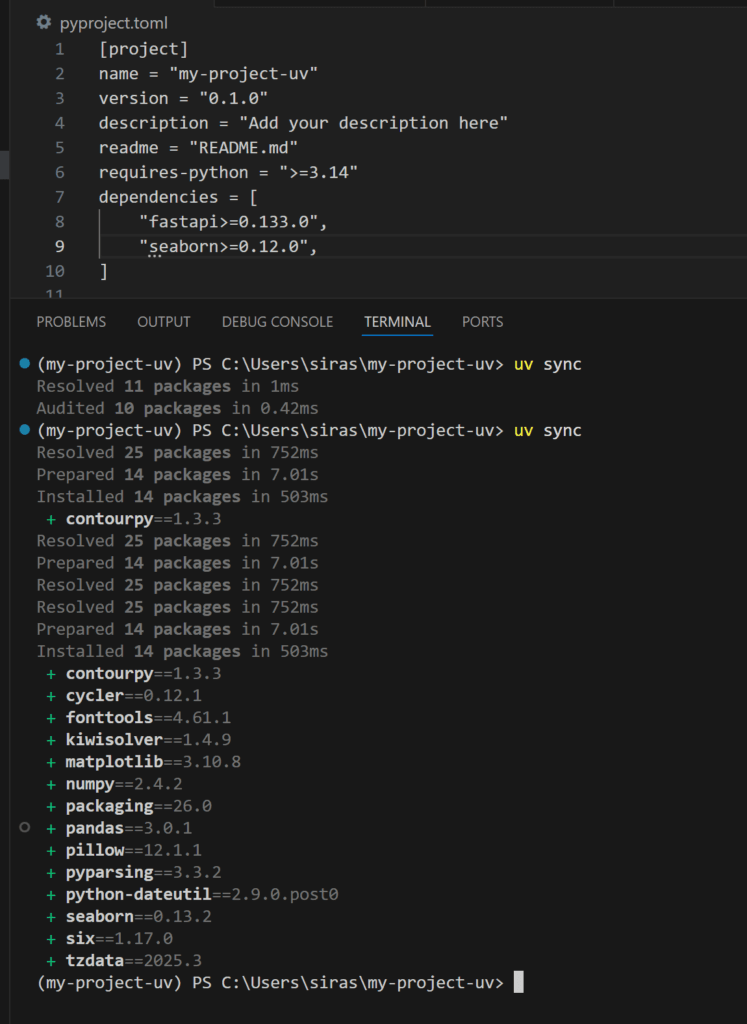Click the closing bracket on line 10
This screenshot has height=1024, width=747.
pyautogui.click(x=103, y=271)
